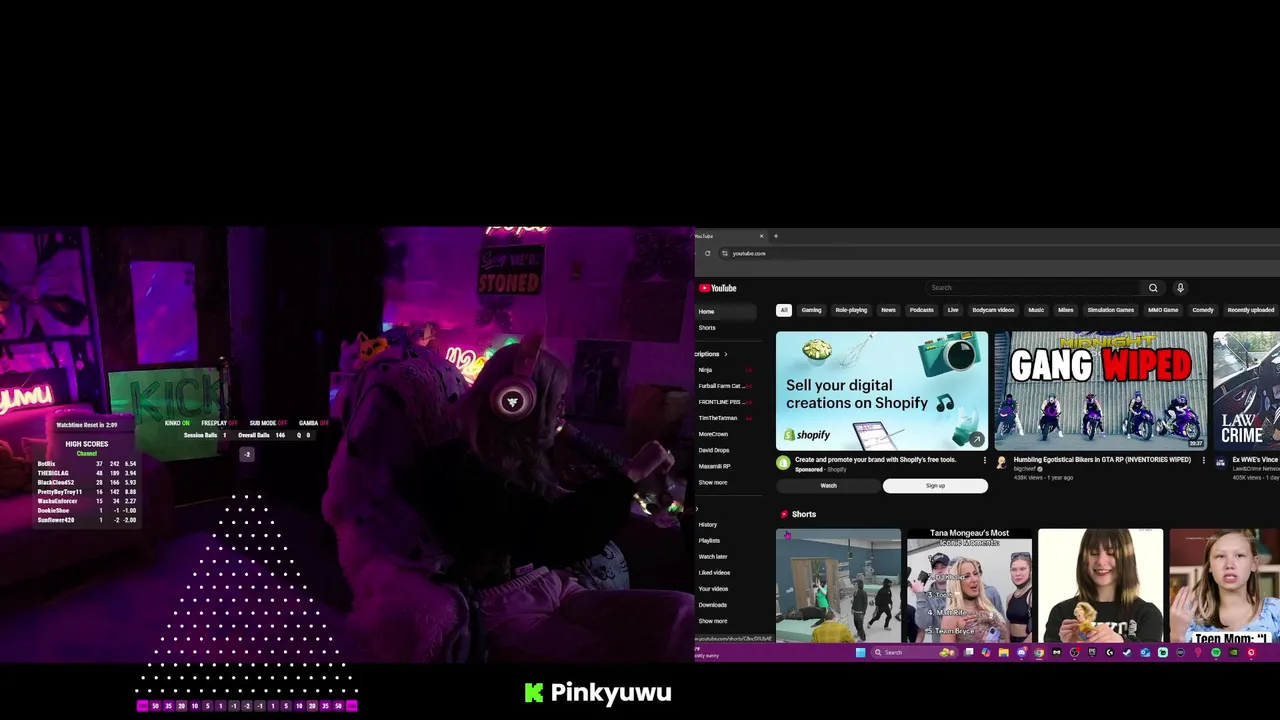1280x720 pixels.
Task: Choose the Comedy filter chip
Action: (x=1203, y=310)
